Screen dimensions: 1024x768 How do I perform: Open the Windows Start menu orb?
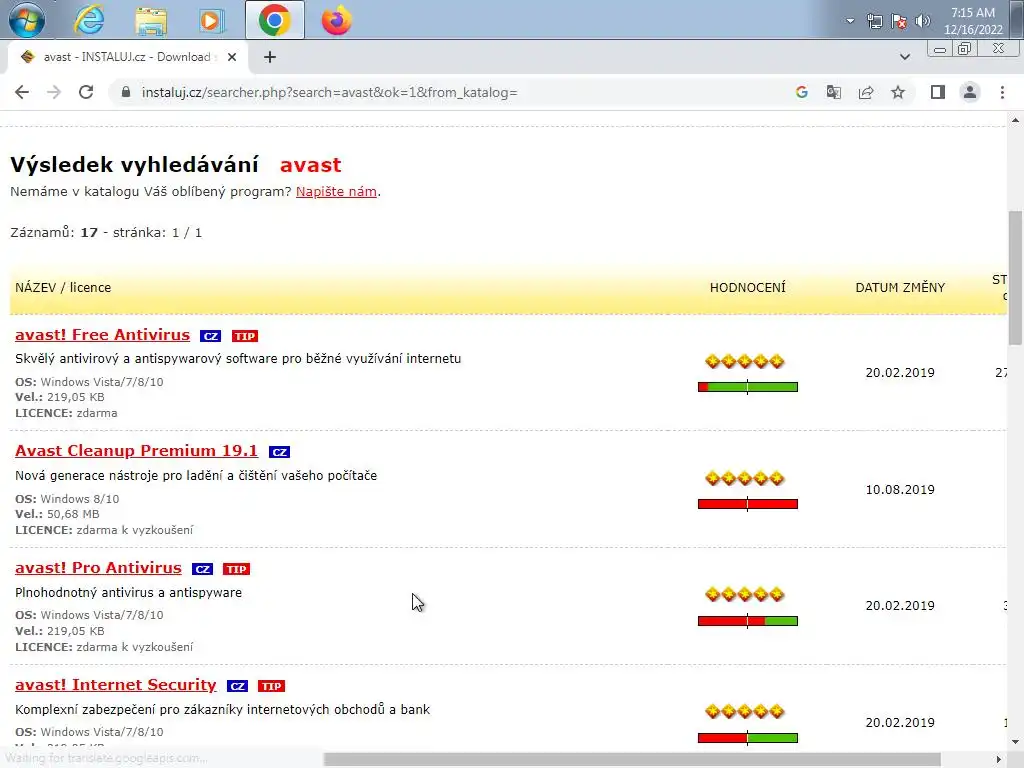(x=27, y=19)
